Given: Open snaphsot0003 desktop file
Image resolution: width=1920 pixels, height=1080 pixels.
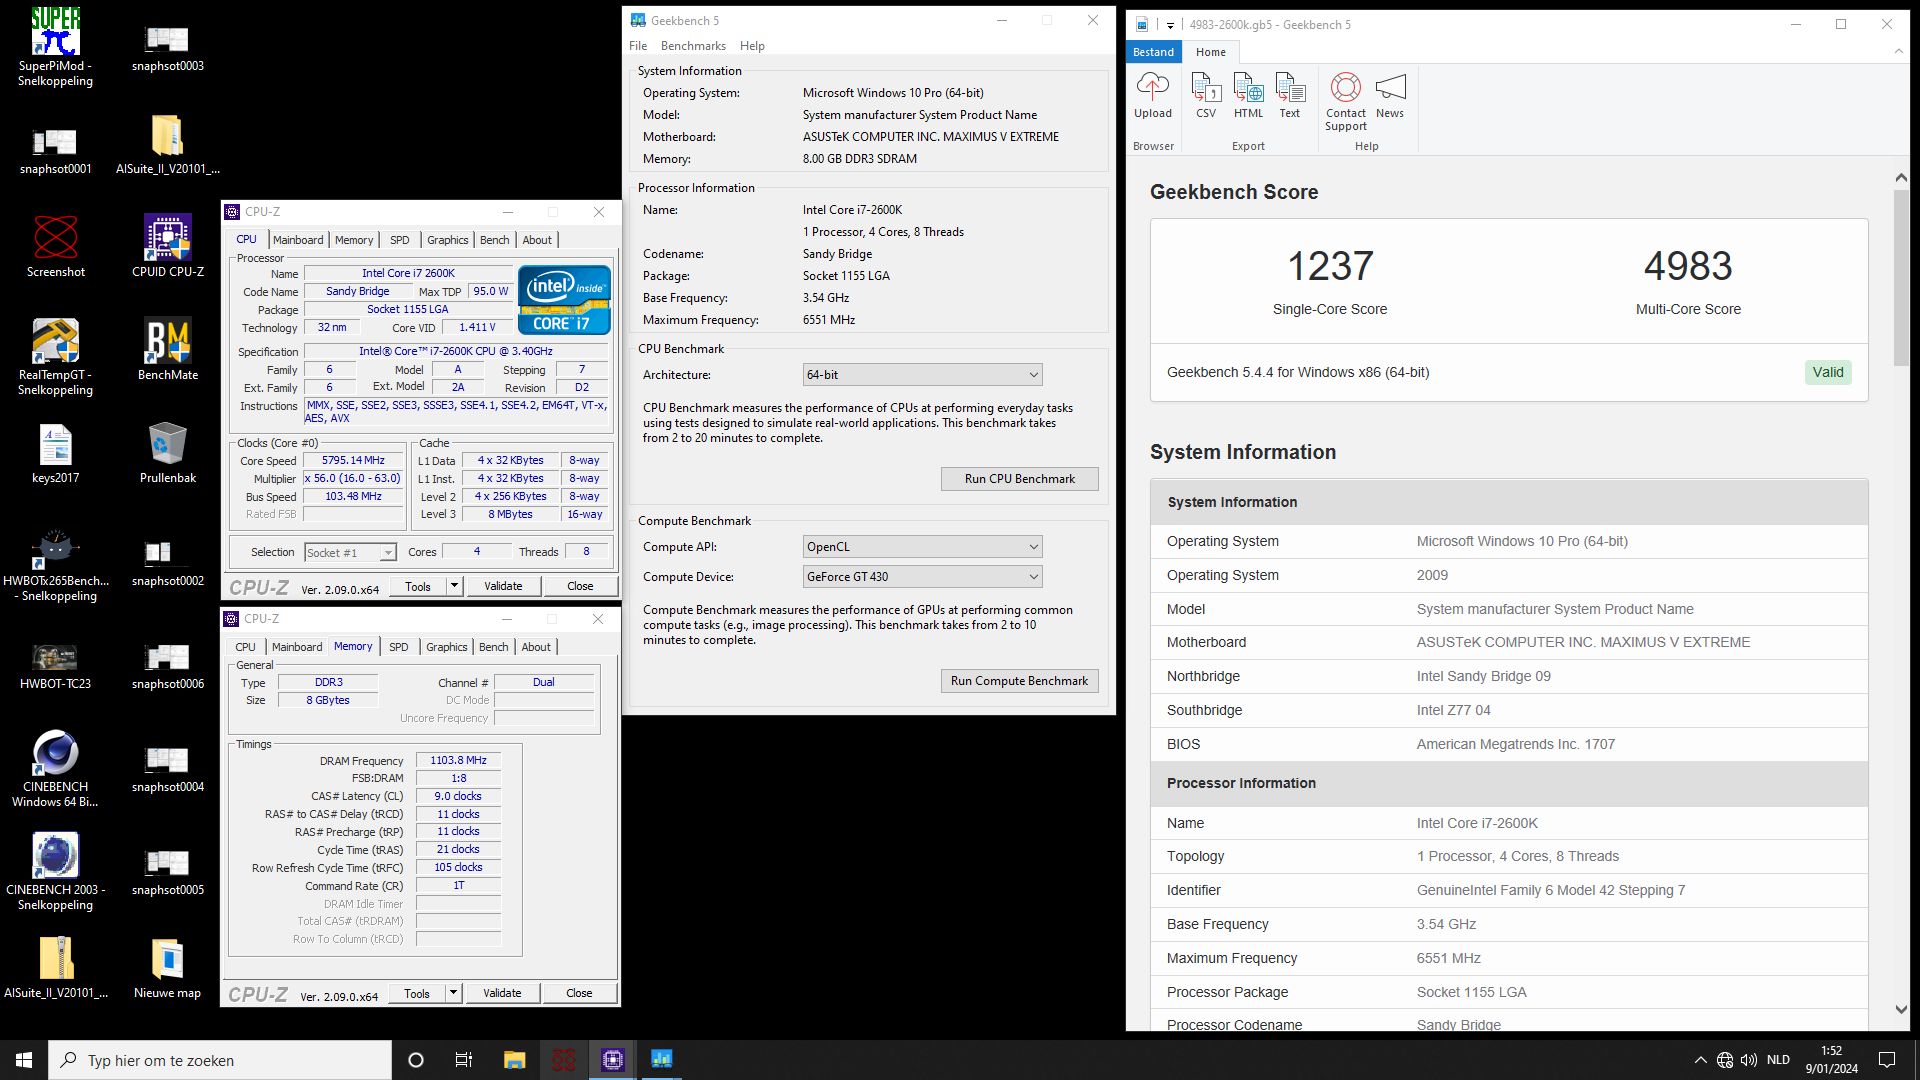Looking at the screenshot, I should click(167, 47).
